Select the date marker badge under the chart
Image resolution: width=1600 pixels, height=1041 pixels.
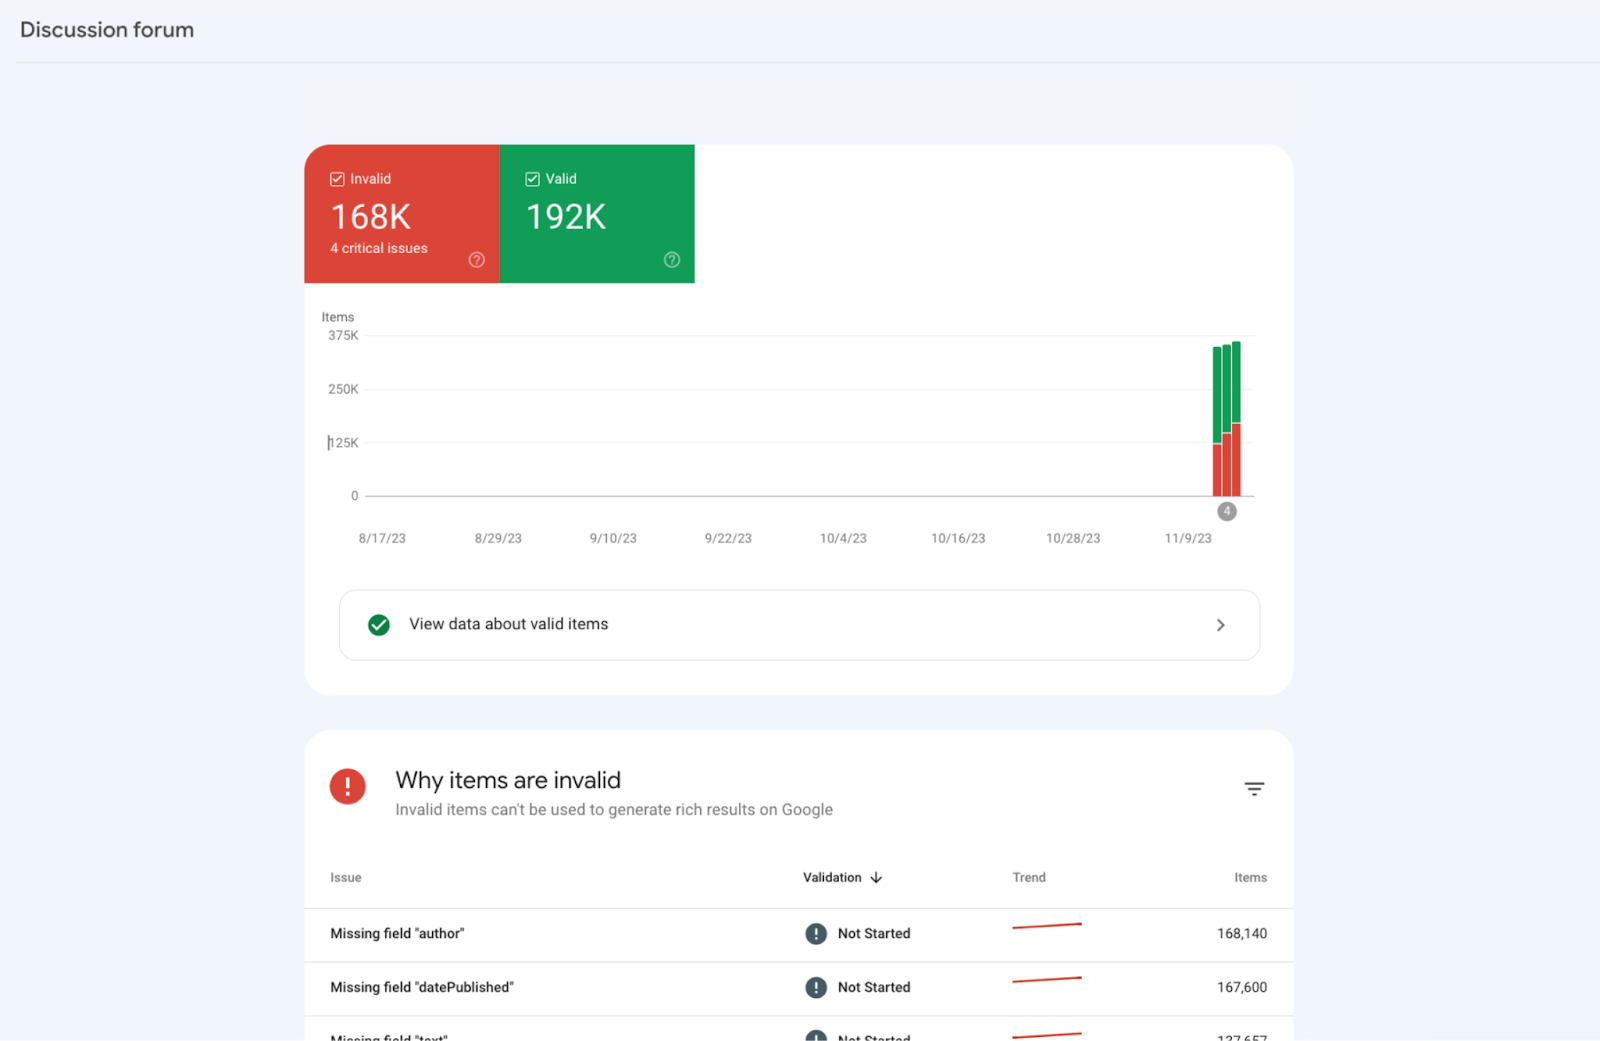(x=1227, y=511)
